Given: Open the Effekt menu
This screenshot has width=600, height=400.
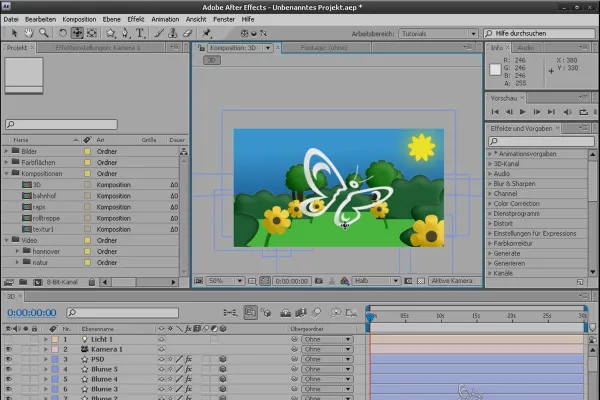Looking at the screenshot, I should click(x=136, y=19).
